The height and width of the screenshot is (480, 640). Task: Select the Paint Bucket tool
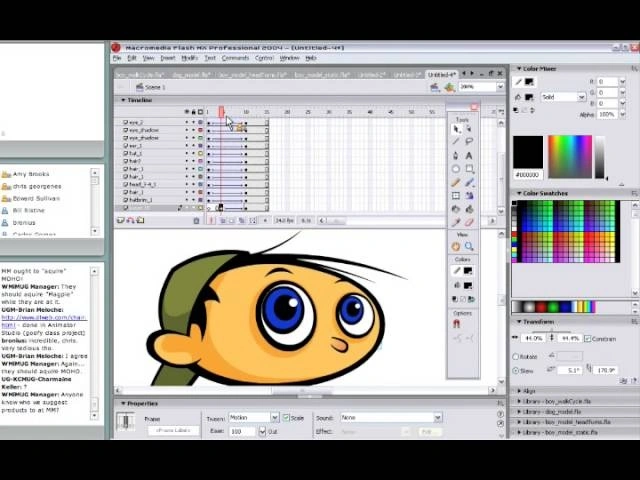(469, 209)
